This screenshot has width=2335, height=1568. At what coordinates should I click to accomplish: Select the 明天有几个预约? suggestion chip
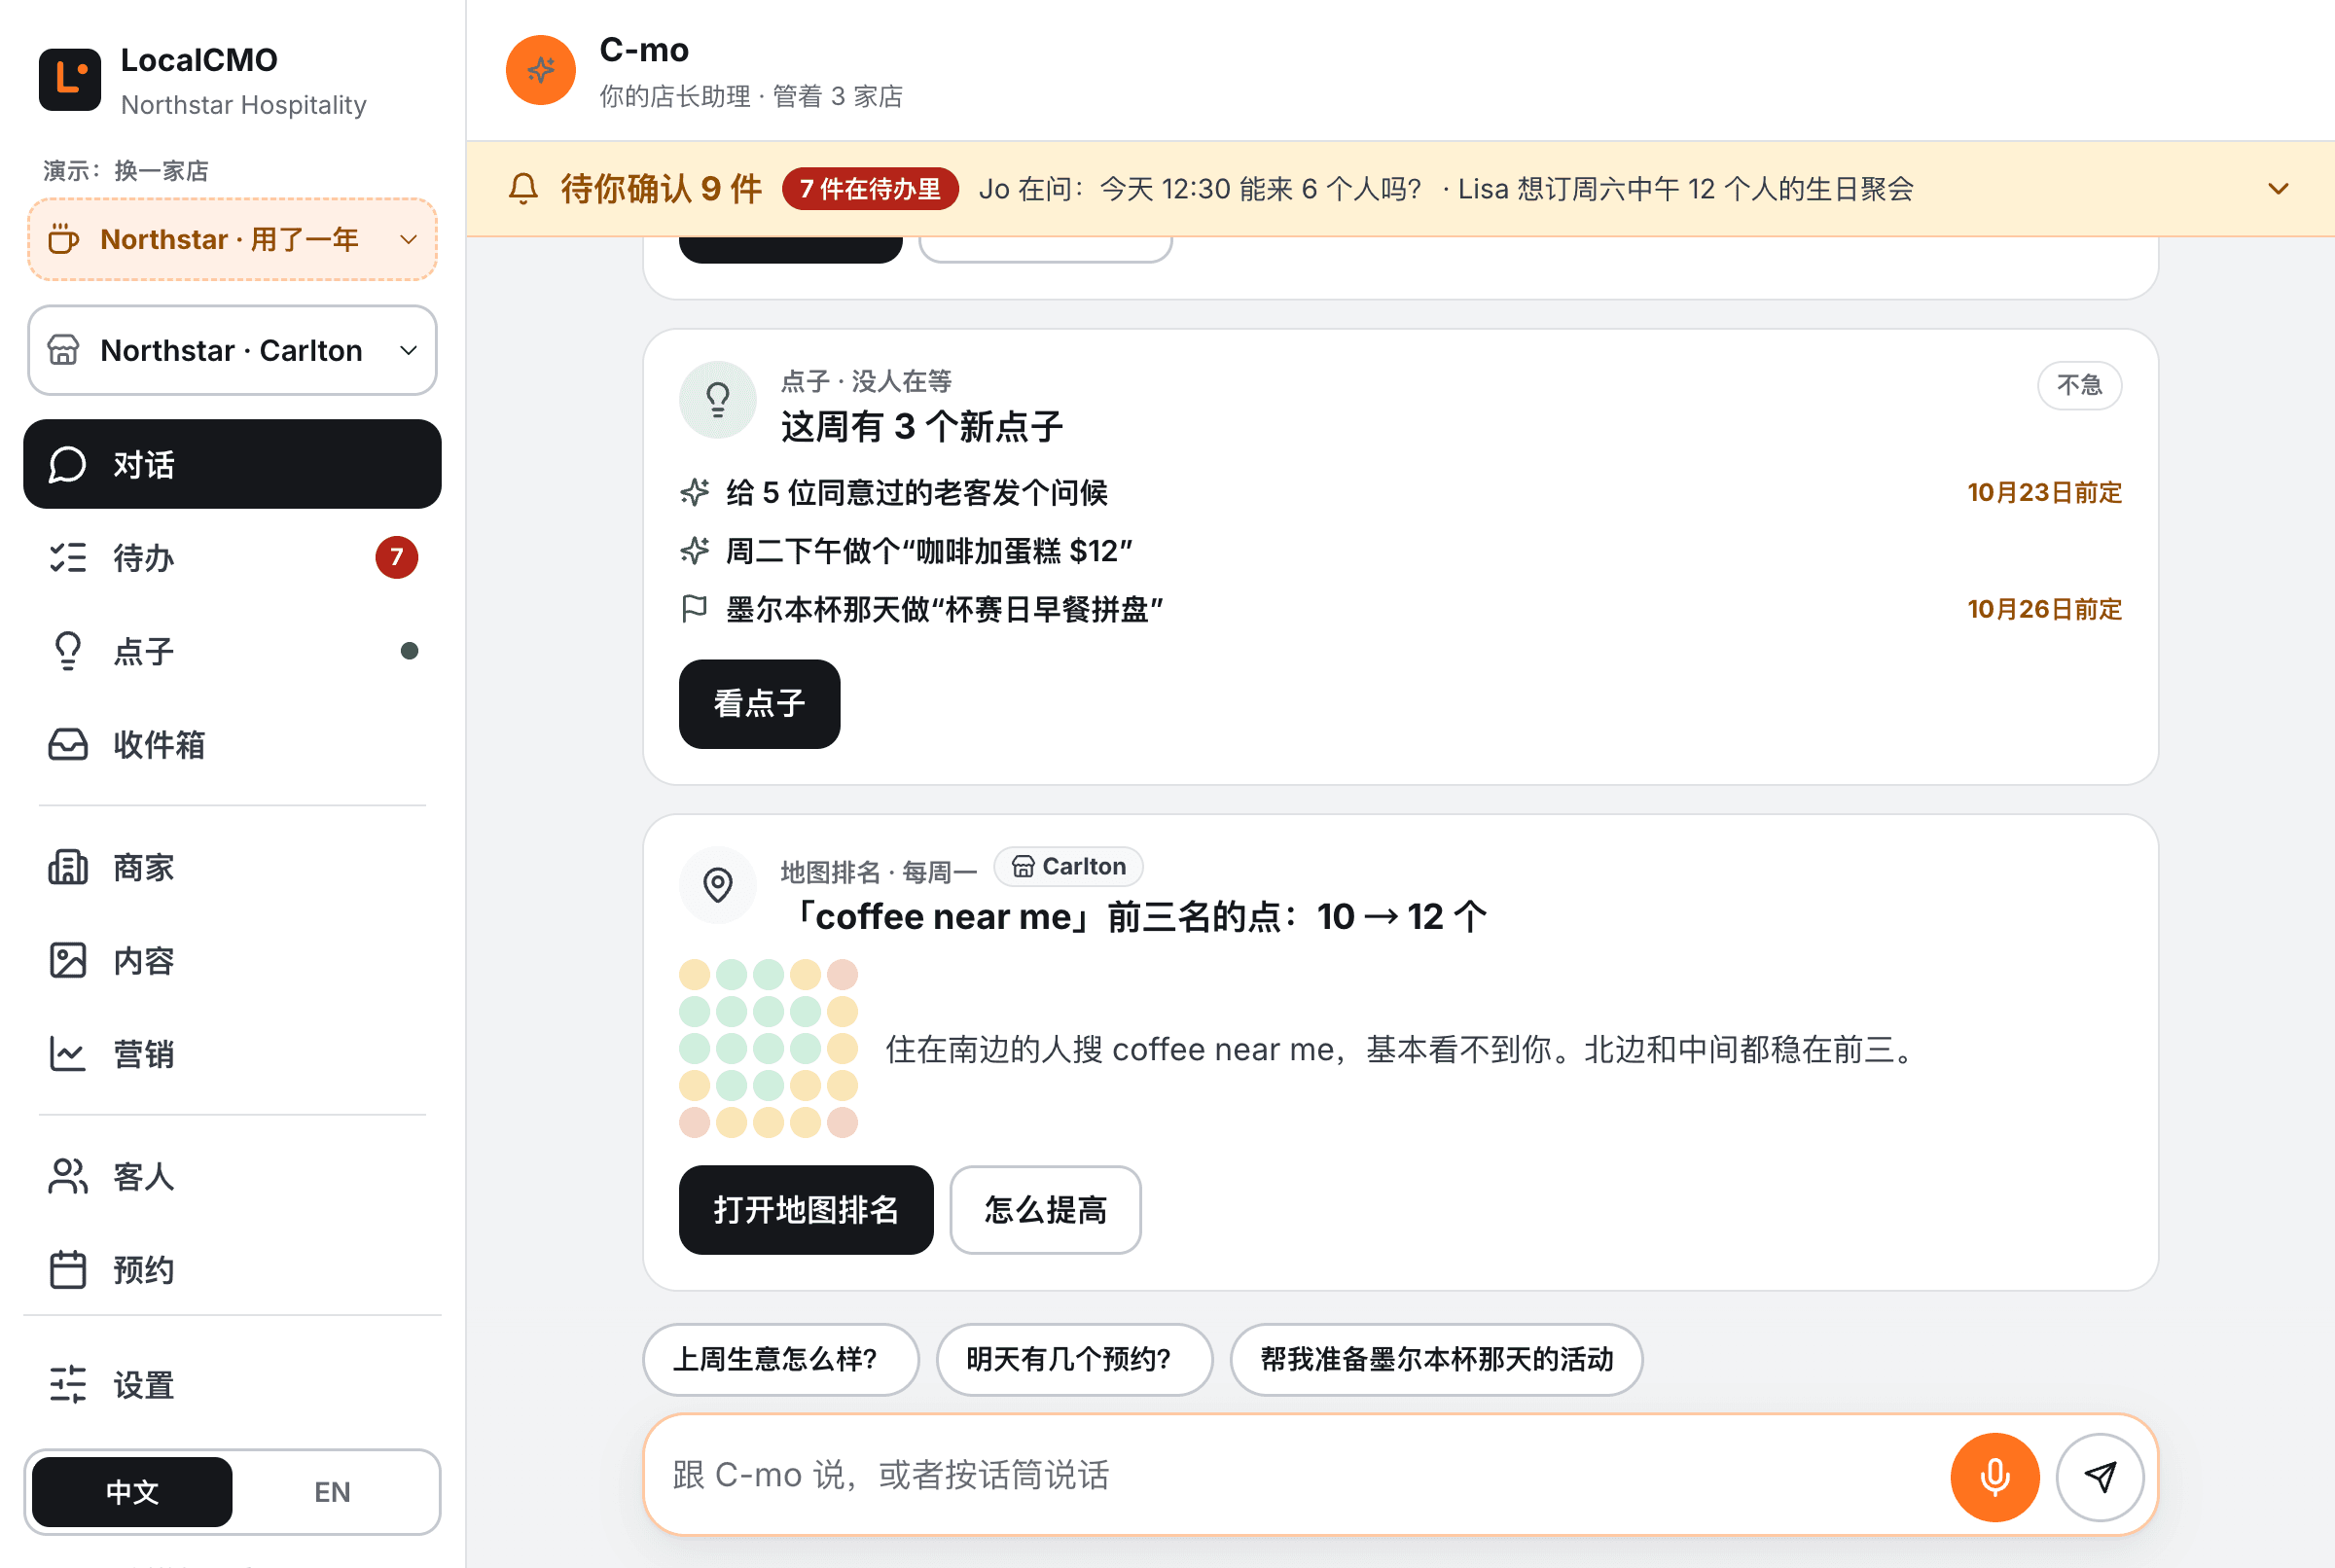(1074, 1359)
